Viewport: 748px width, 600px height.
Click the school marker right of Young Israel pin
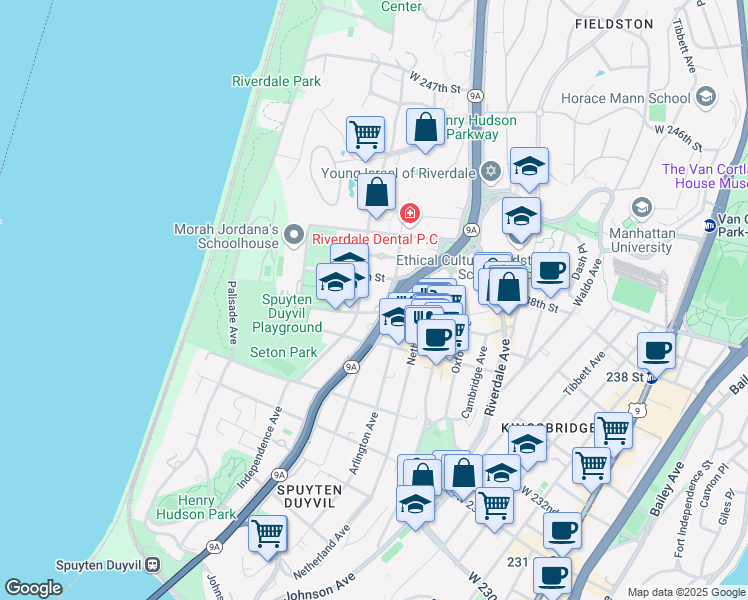click(x=530, y=167)
